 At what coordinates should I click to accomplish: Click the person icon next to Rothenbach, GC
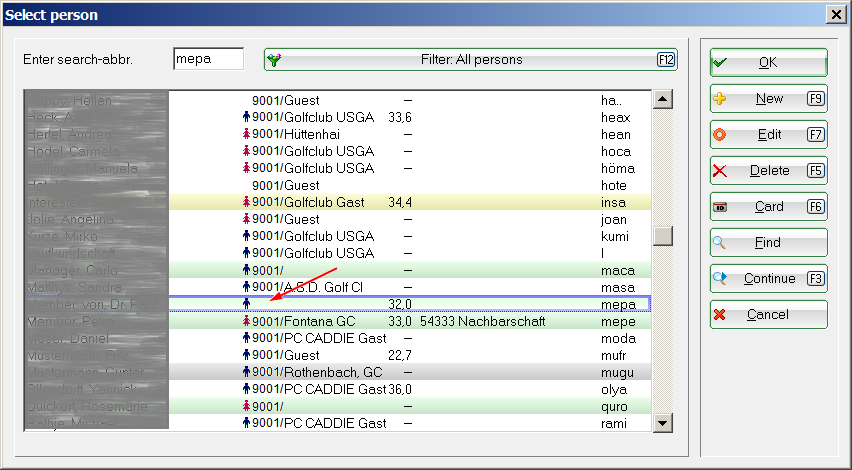[246, 372]
